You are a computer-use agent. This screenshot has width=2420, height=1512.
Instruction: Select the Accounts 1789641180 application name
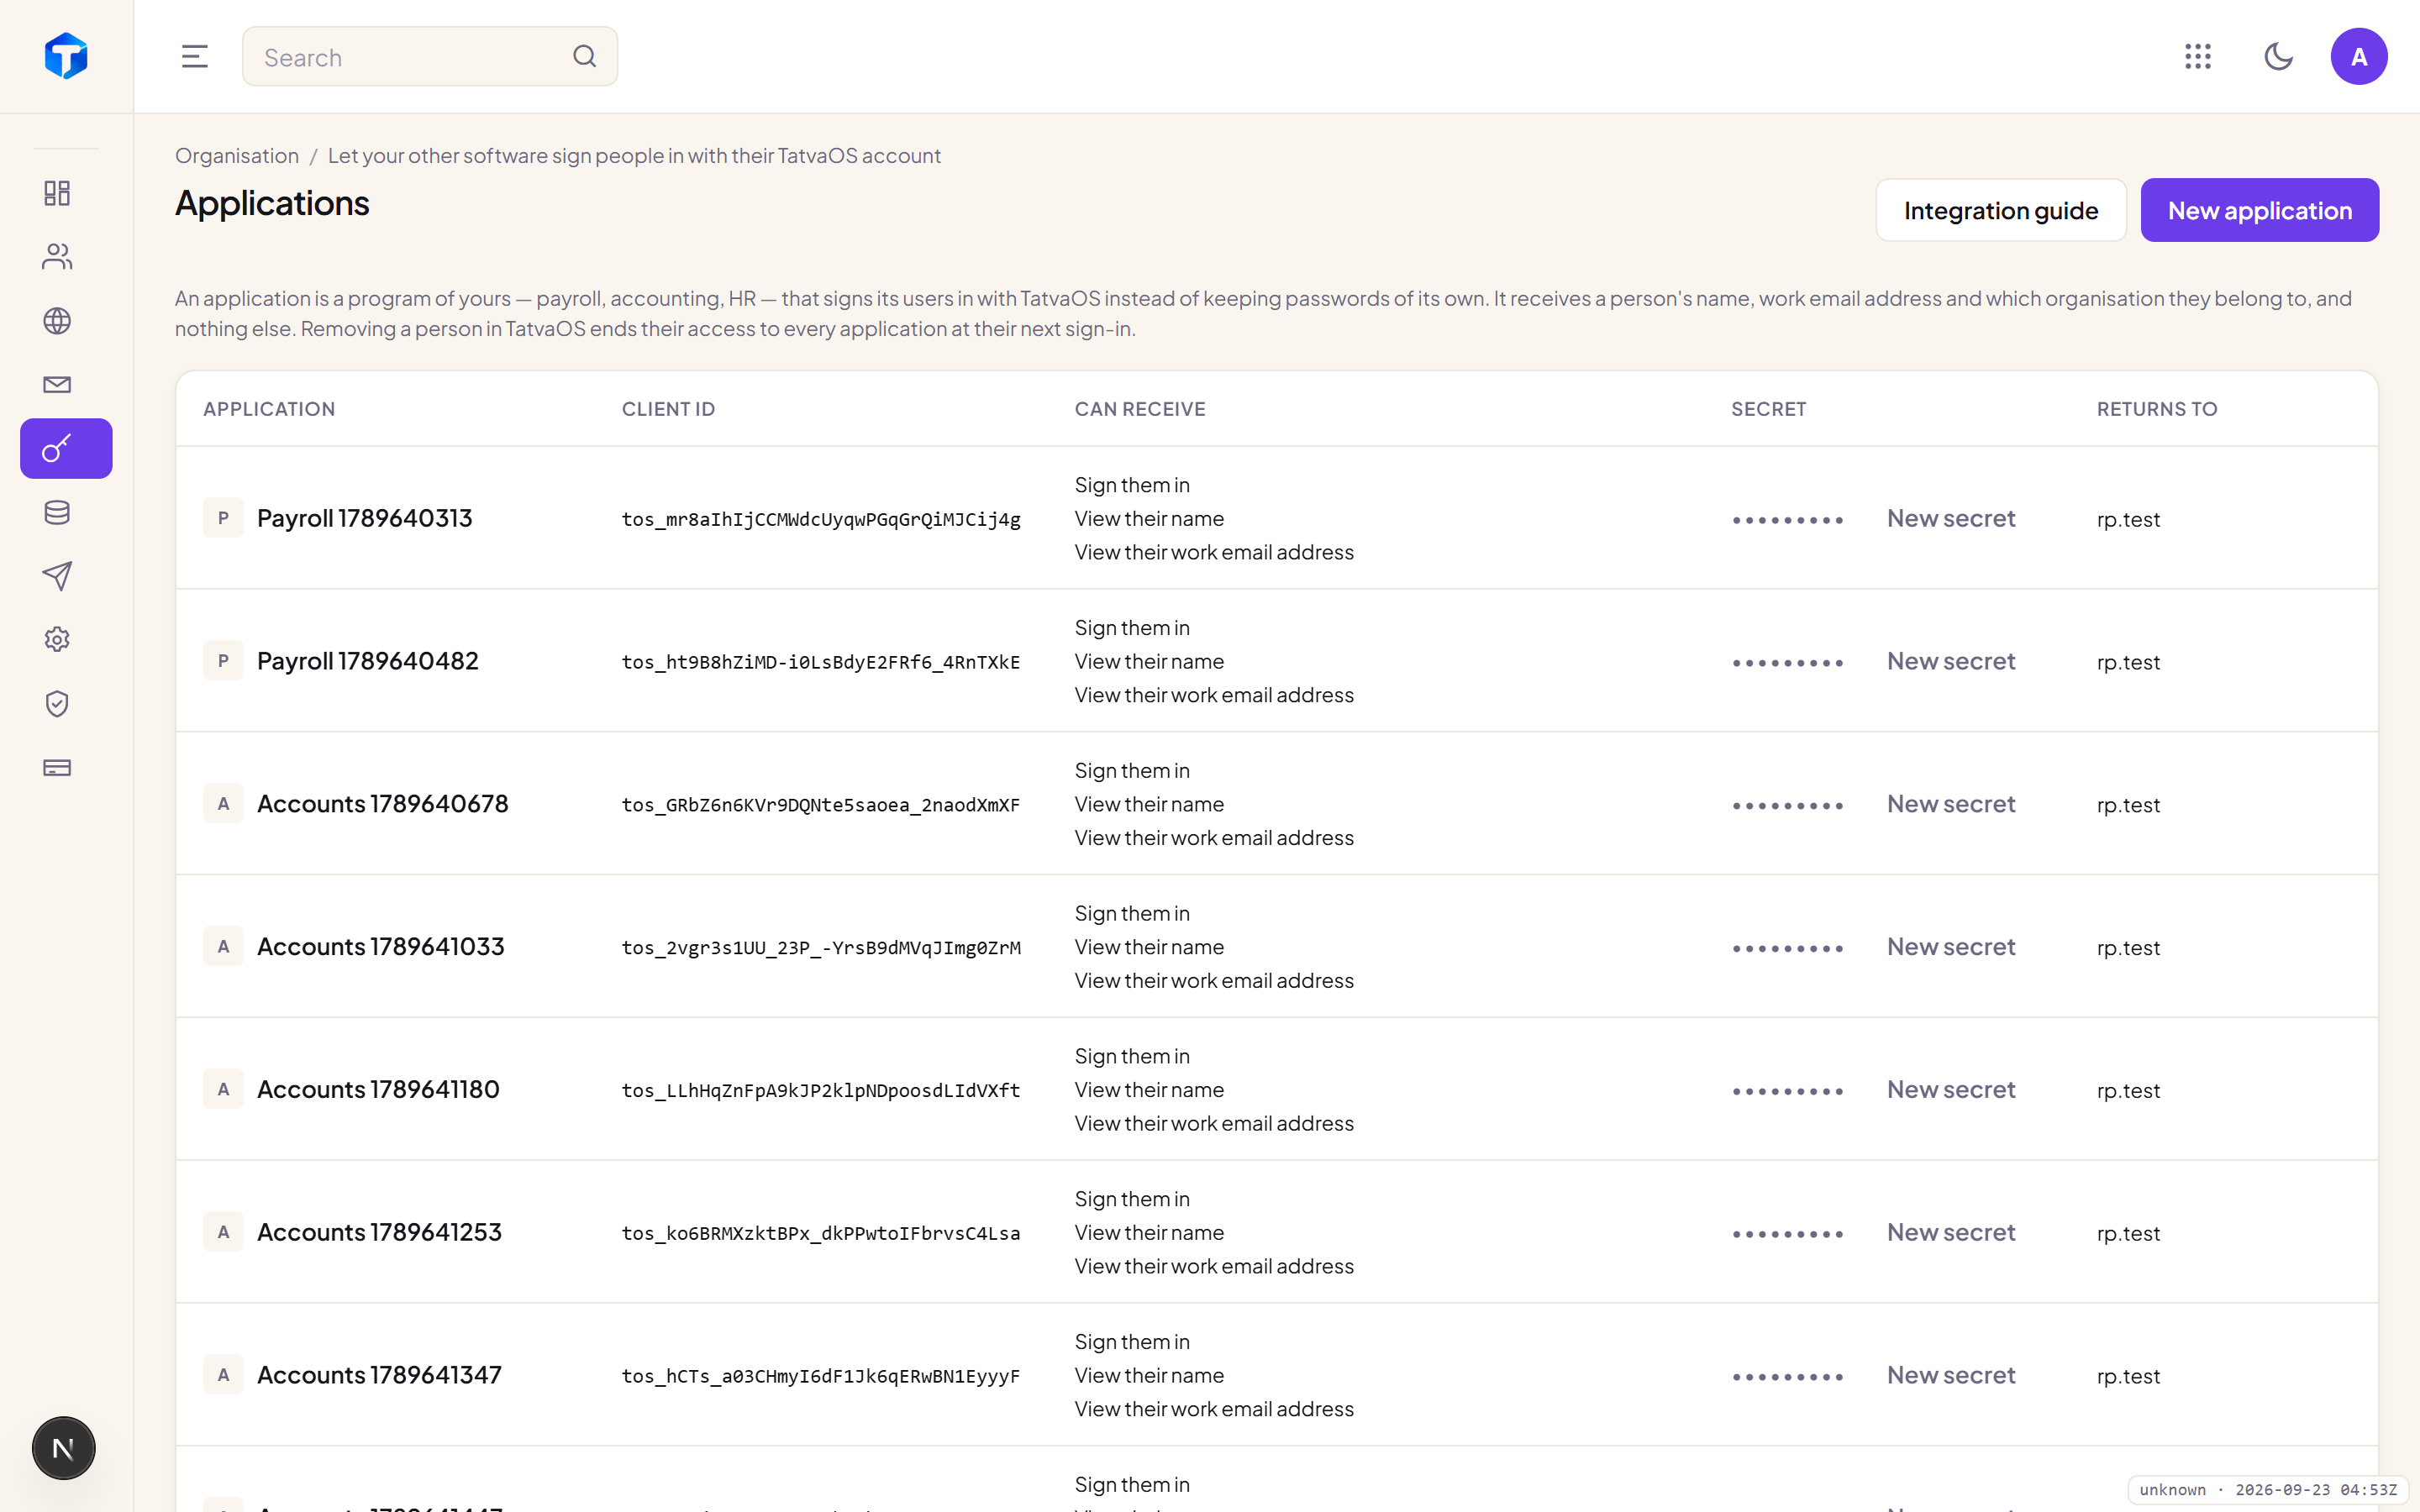click(x=378, y=1090)
